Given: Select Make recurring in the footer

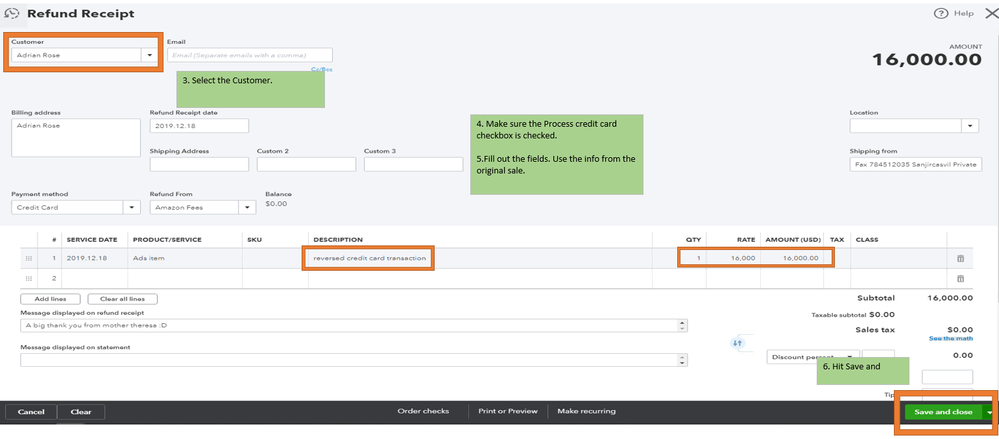Looking at the screenshot, I should (586, 411).
